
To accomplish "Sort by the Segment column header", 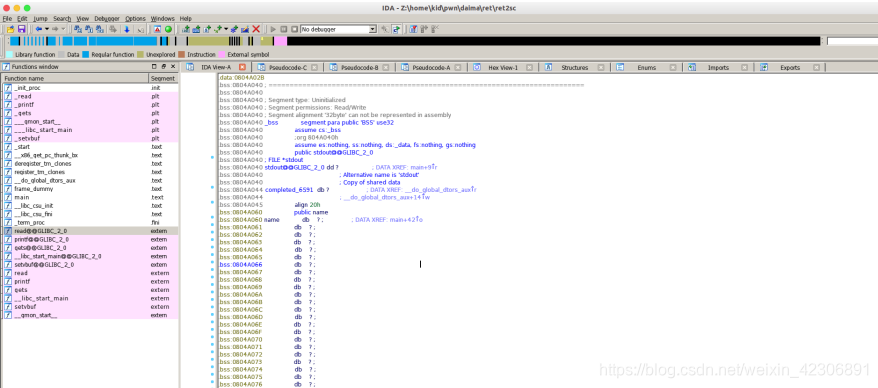I will (x=164, y=78).
